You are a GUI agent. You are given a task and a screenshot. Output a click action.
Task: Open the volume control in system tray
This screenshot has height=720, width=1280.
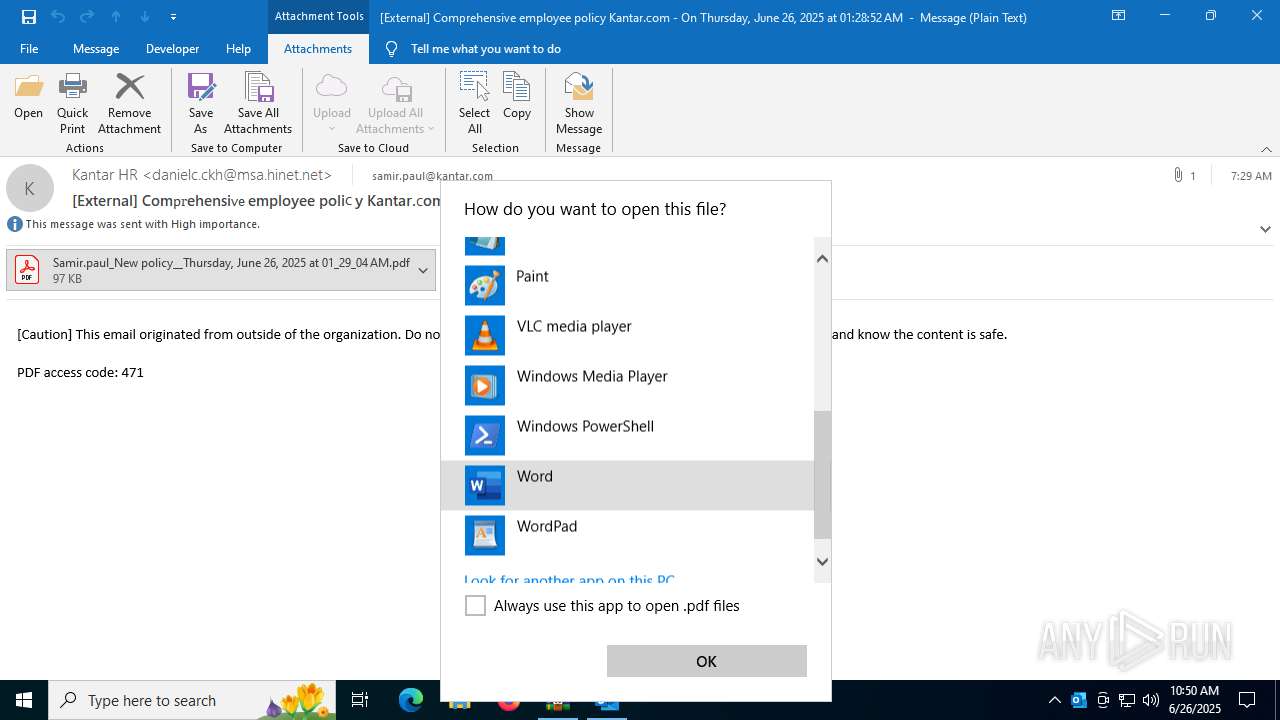point(1151,700)
